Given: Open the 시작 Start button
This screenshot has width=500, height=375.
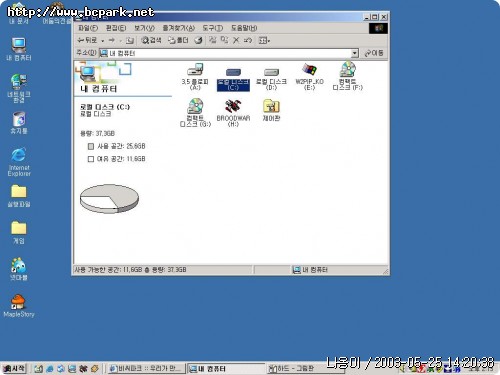Looking at the screenshot, I should tap(14, 368).
